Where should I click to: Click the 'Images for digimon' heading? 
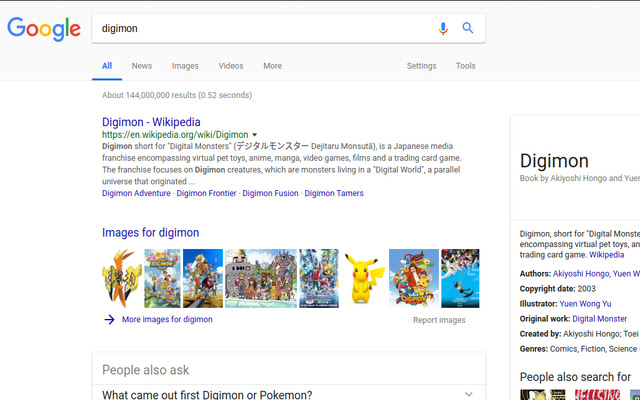(x=151, y=233)
